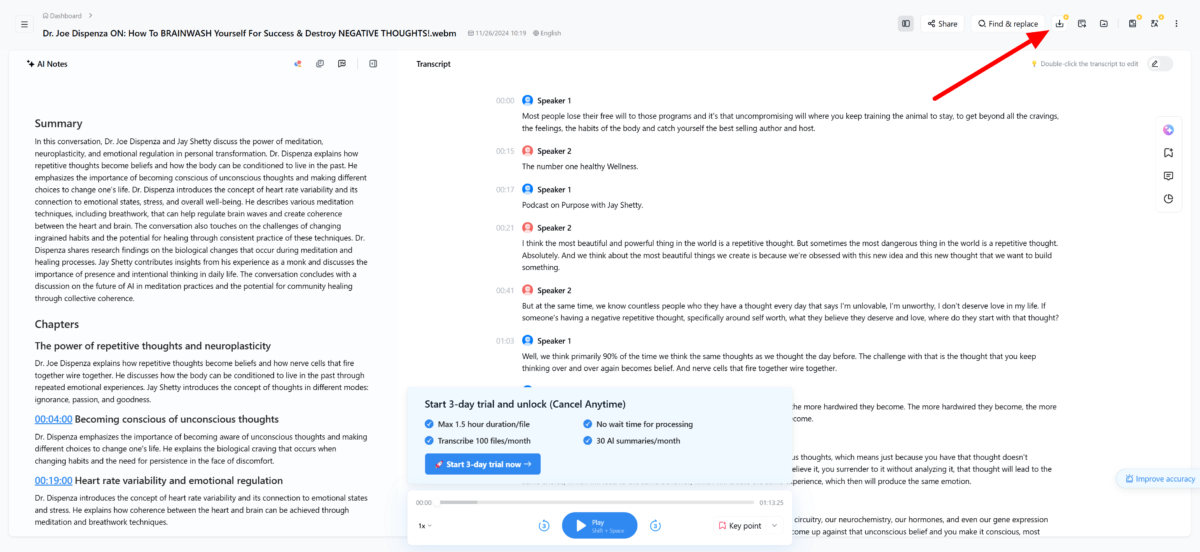Screen dimensions: 1200x552
Task: Collapse the AI Notes panel icon
Action: tap(373, 64)
